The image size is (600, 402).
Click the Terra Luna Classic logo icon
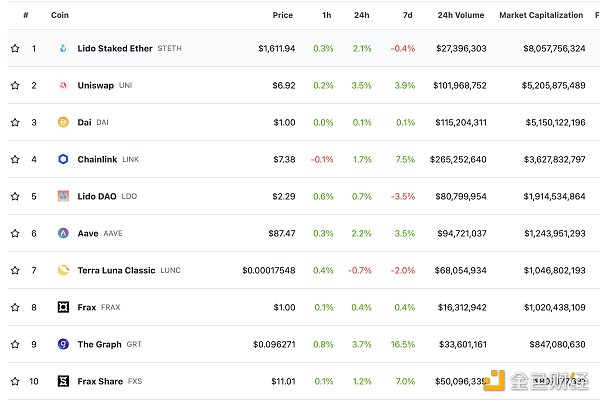pos(63,271)
